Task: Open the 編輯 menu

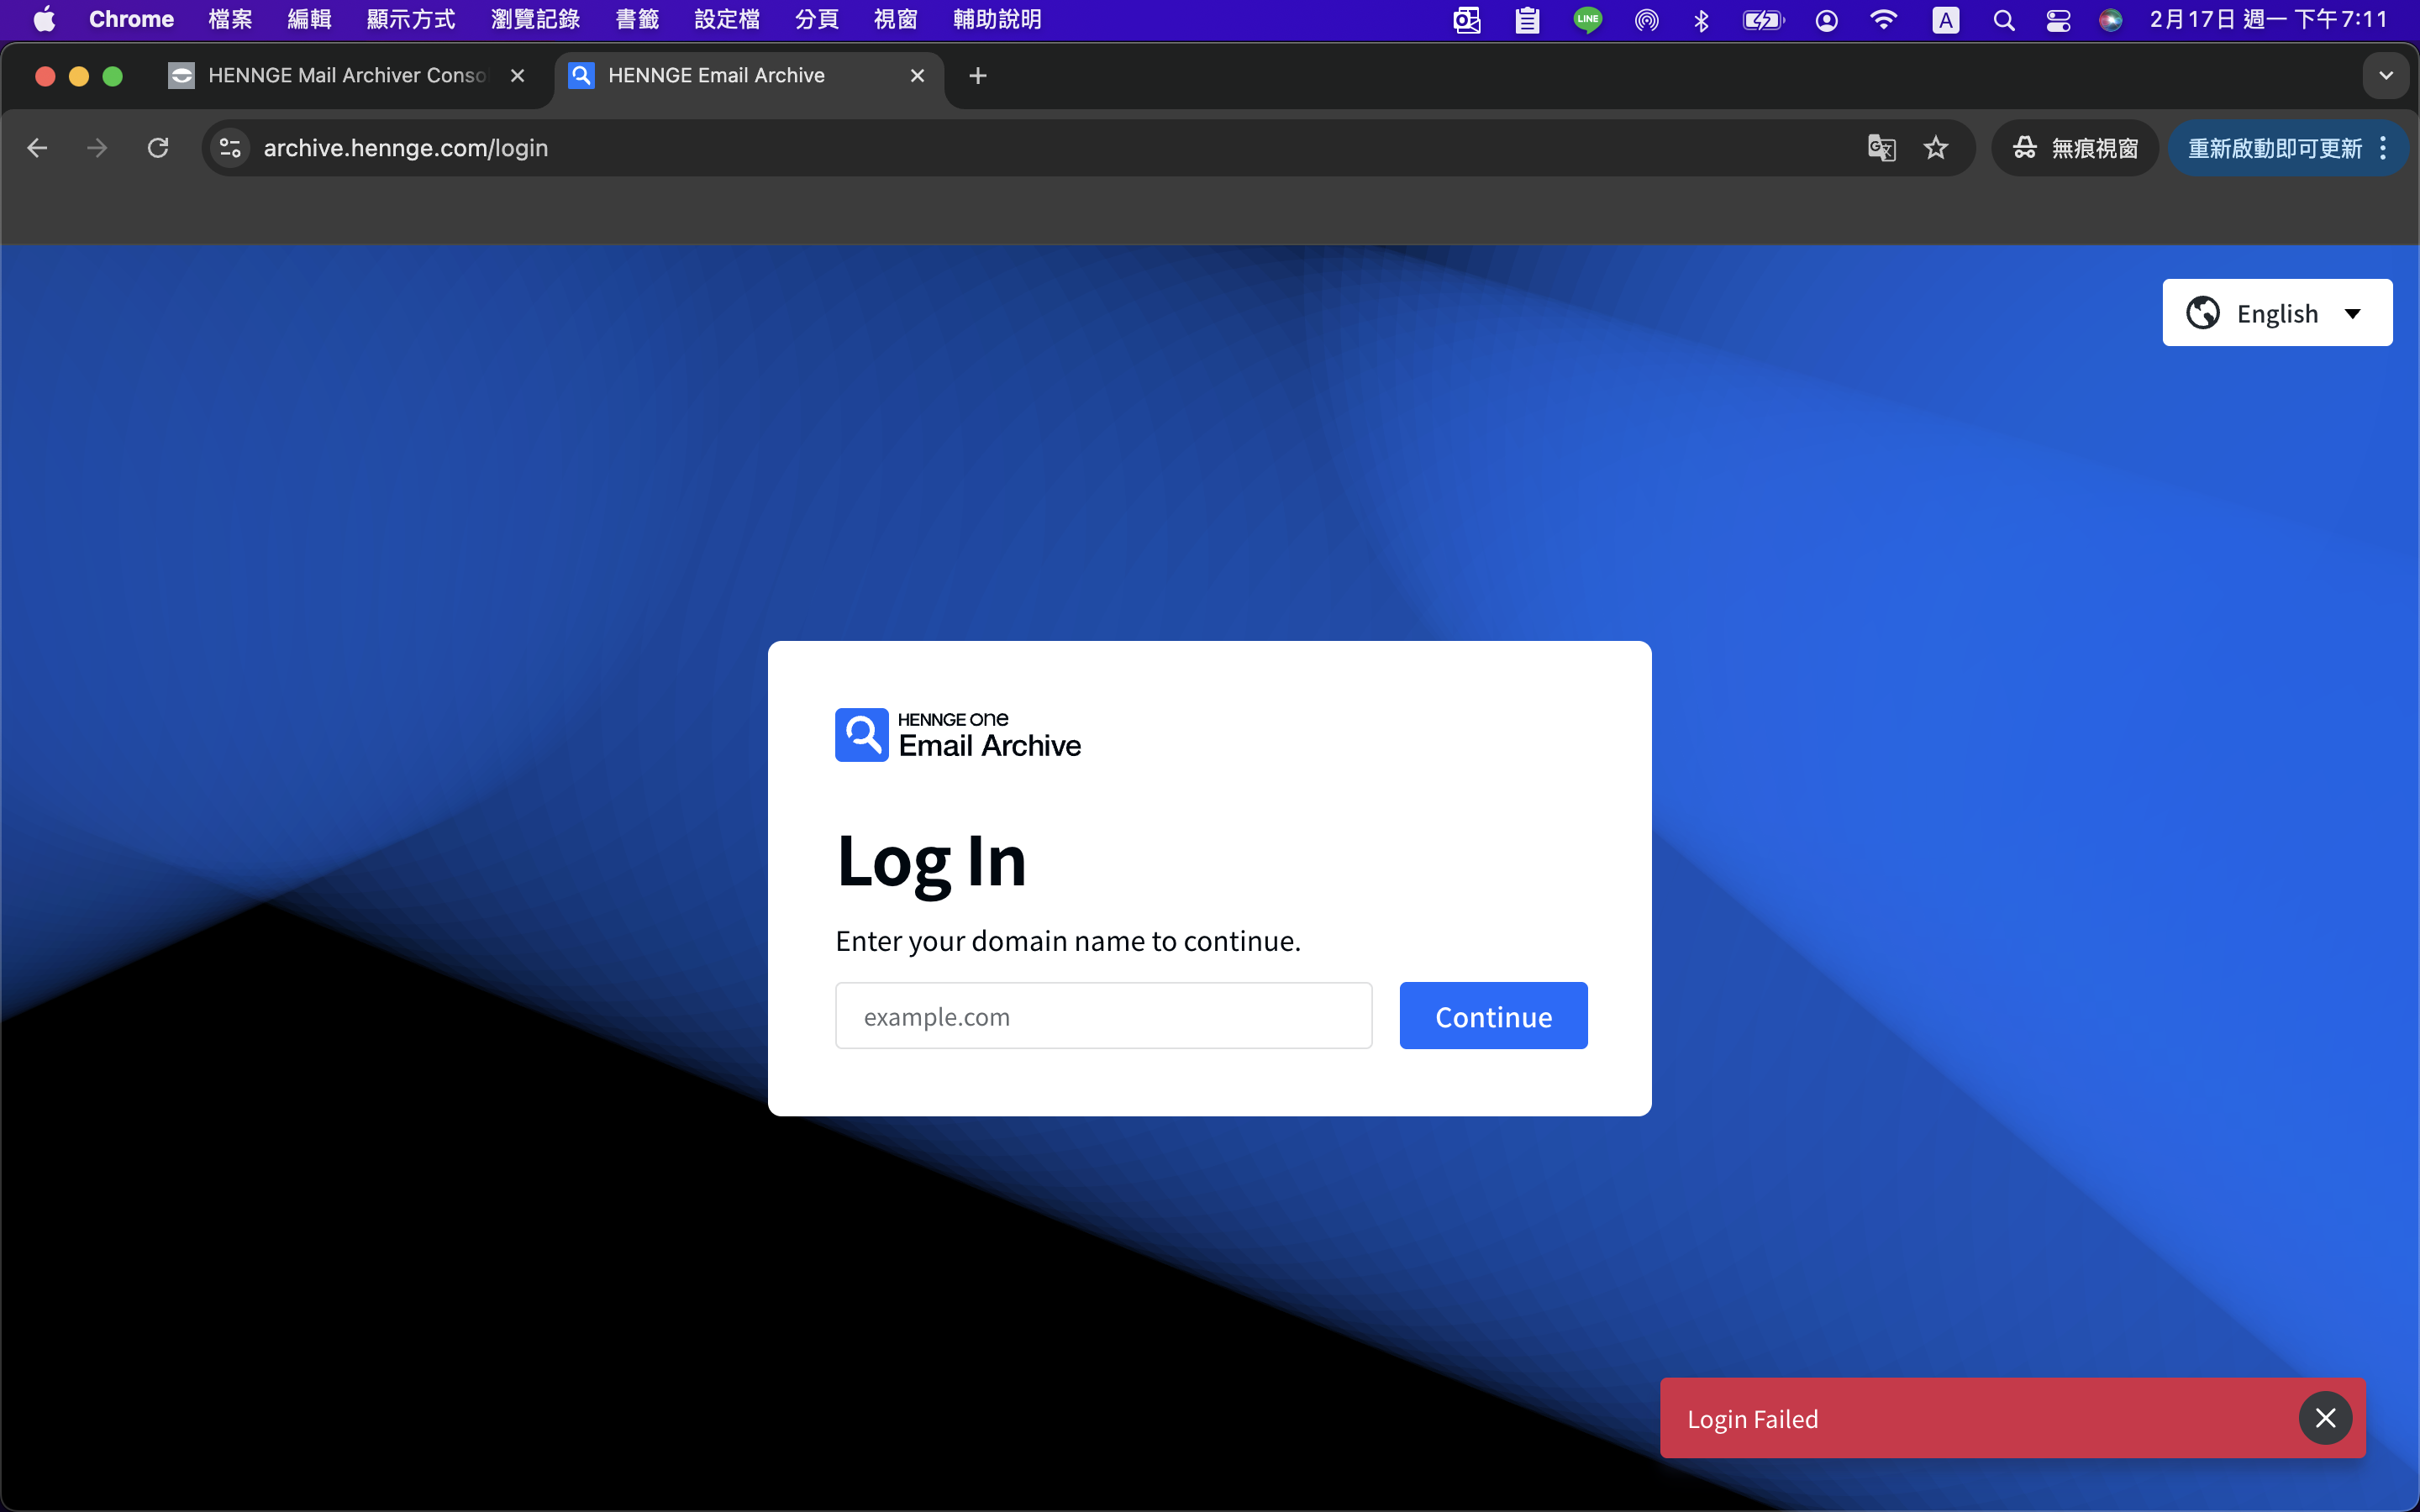Action: (x=309, y=19)
